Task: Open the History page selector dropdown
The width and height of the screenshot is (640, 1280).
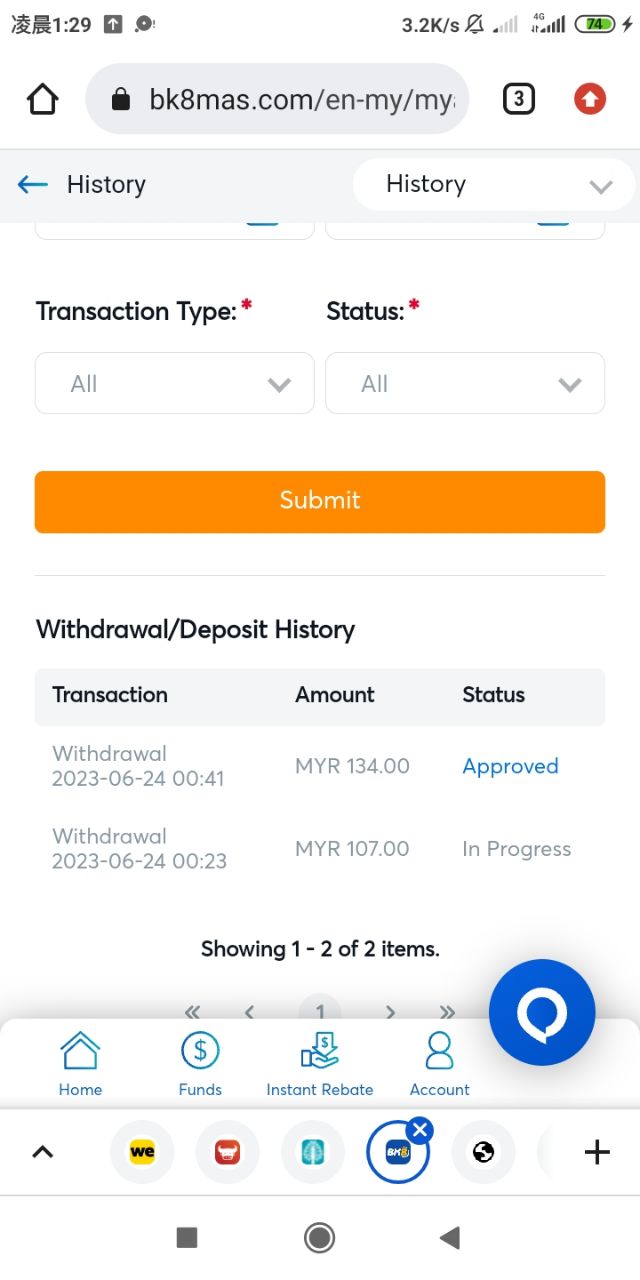Action: click(494, 185)
